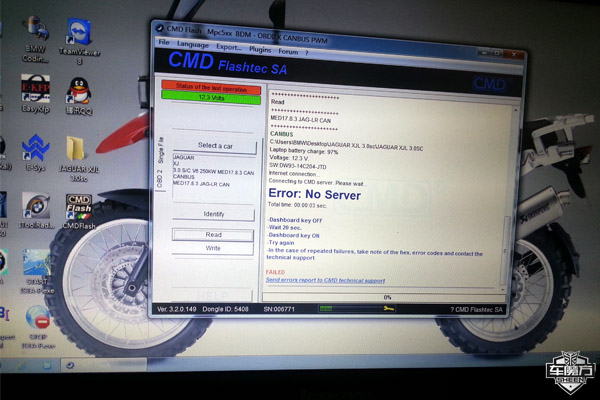Click the yellow wrench icon in status bar
The image size is (600, 400).
click(x=388, y=309)
